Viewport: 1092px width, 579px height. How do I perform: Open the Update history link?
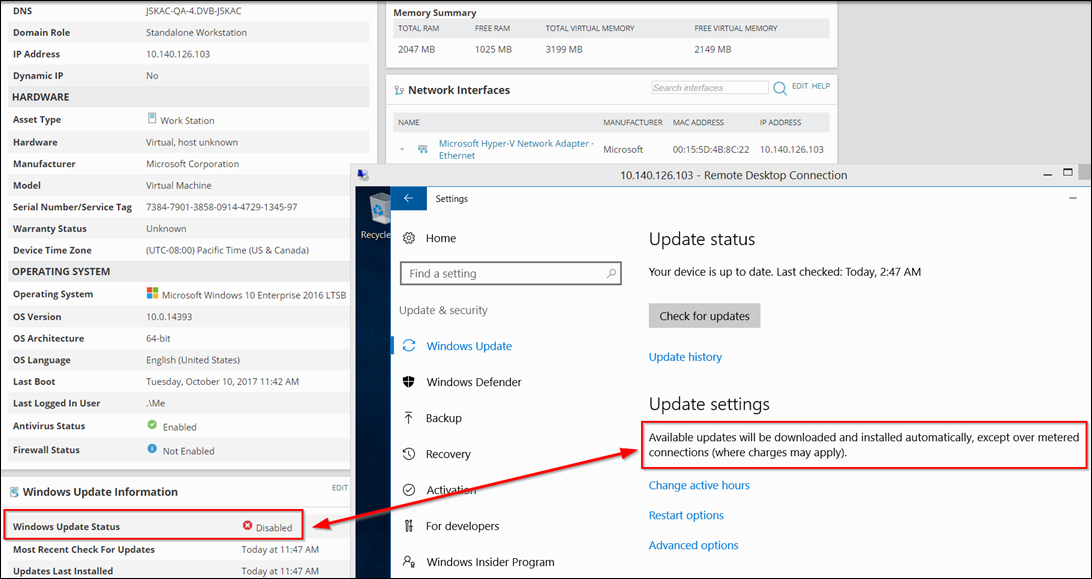tap(685, 356)
